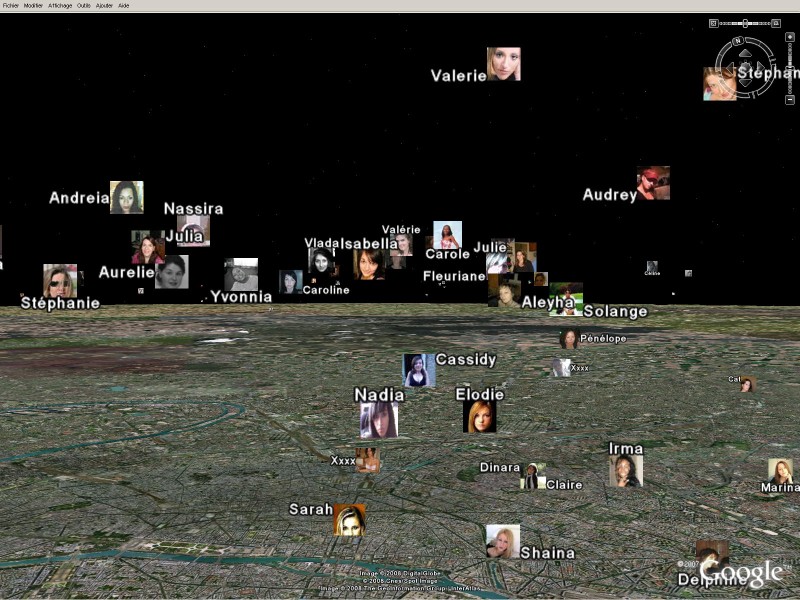800x600 pixels.
Task: Select Andreia's photo placemark
Action: [x=127, y=197]
